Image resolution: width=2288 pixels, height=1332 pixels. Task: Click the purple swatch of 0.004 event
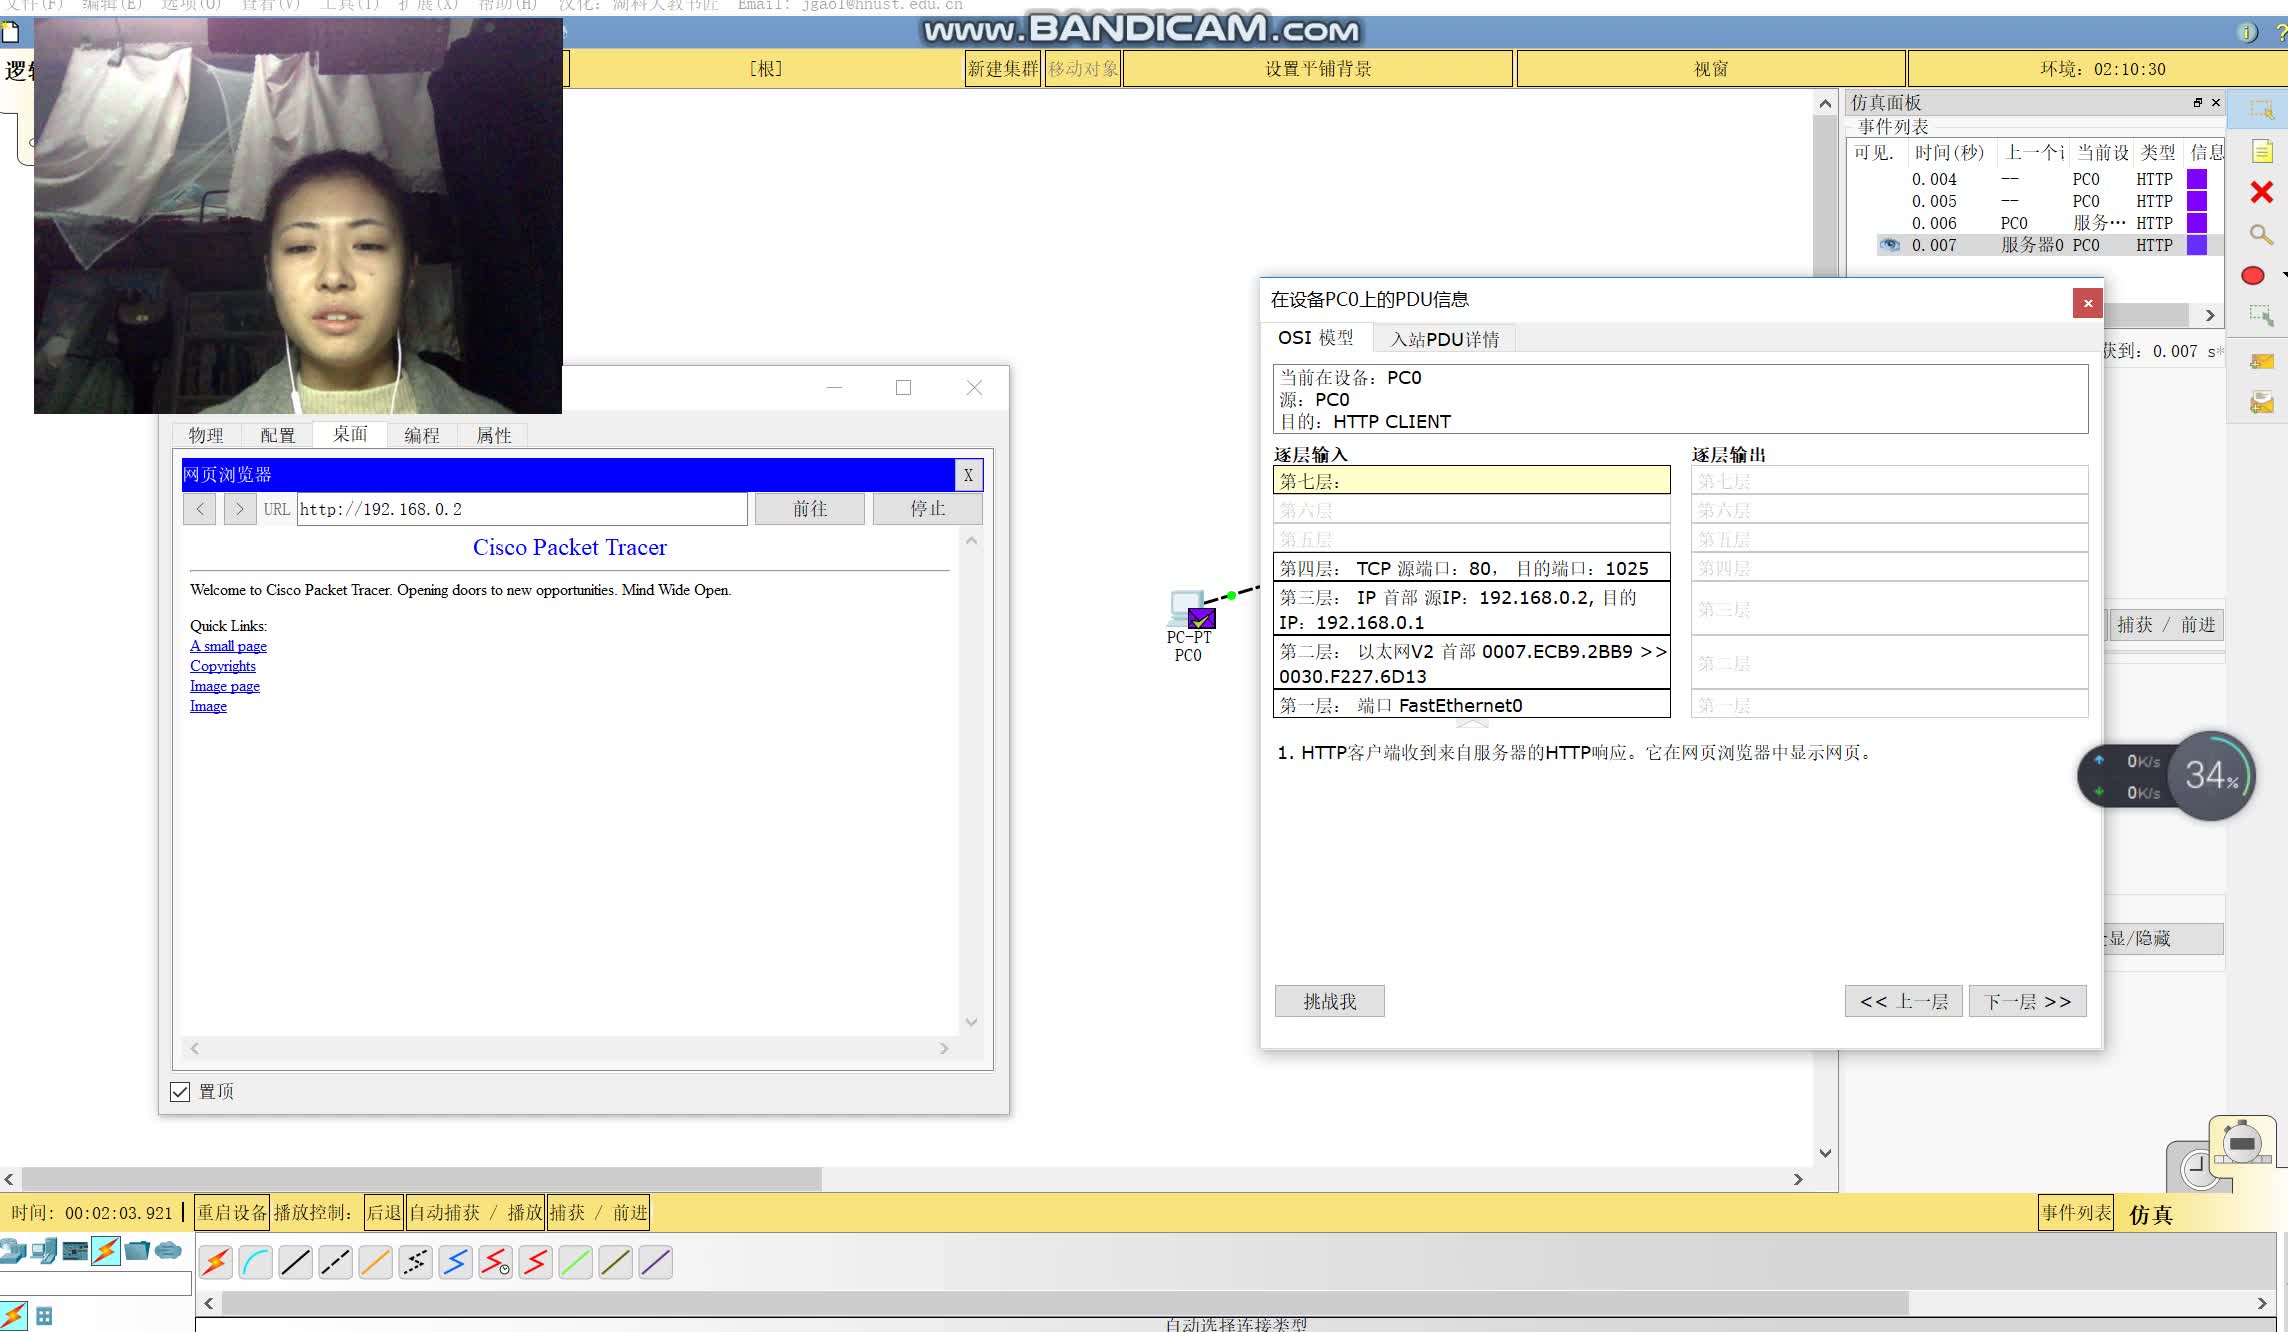click(x=2196, y=179)
